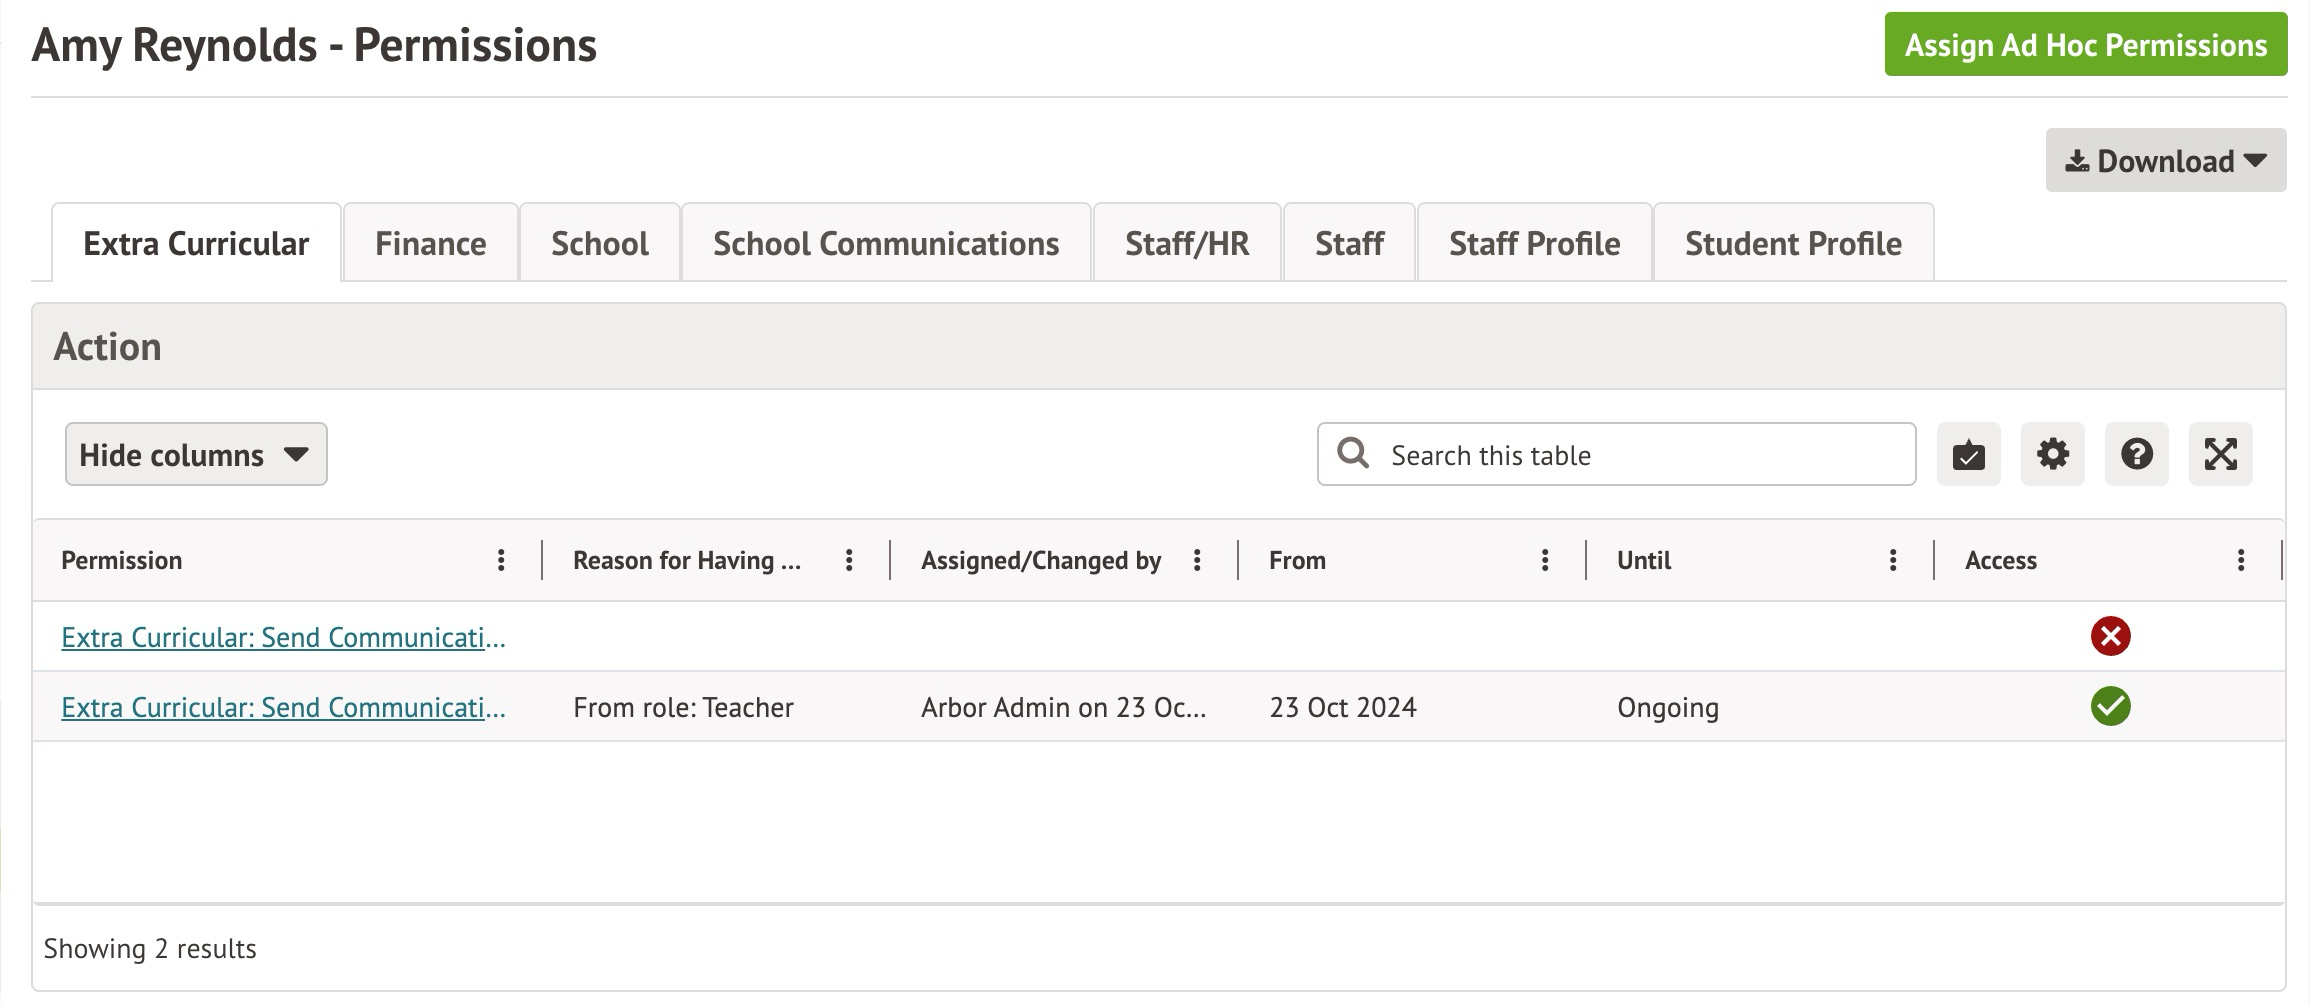This screenshot has height=1004, width=2310.
Task: Switch to the School Communications tab
Action: tap(885, 244)
